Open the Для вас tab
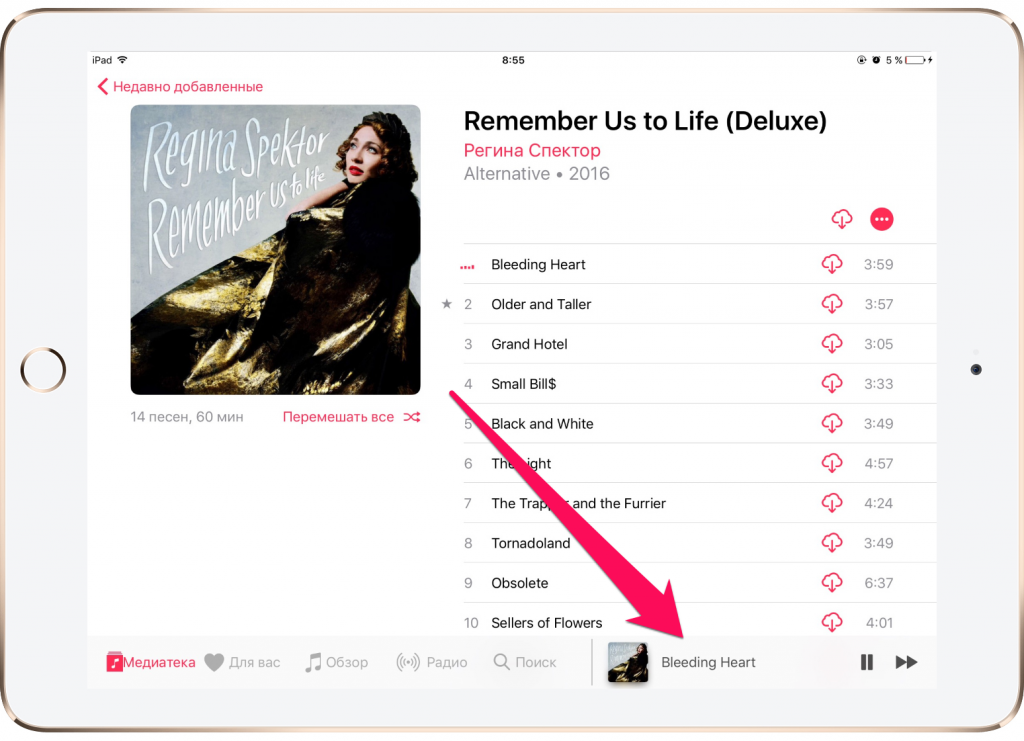This screenshot has height=741, width=1024. pyautogui.click(x=242, y=662)
